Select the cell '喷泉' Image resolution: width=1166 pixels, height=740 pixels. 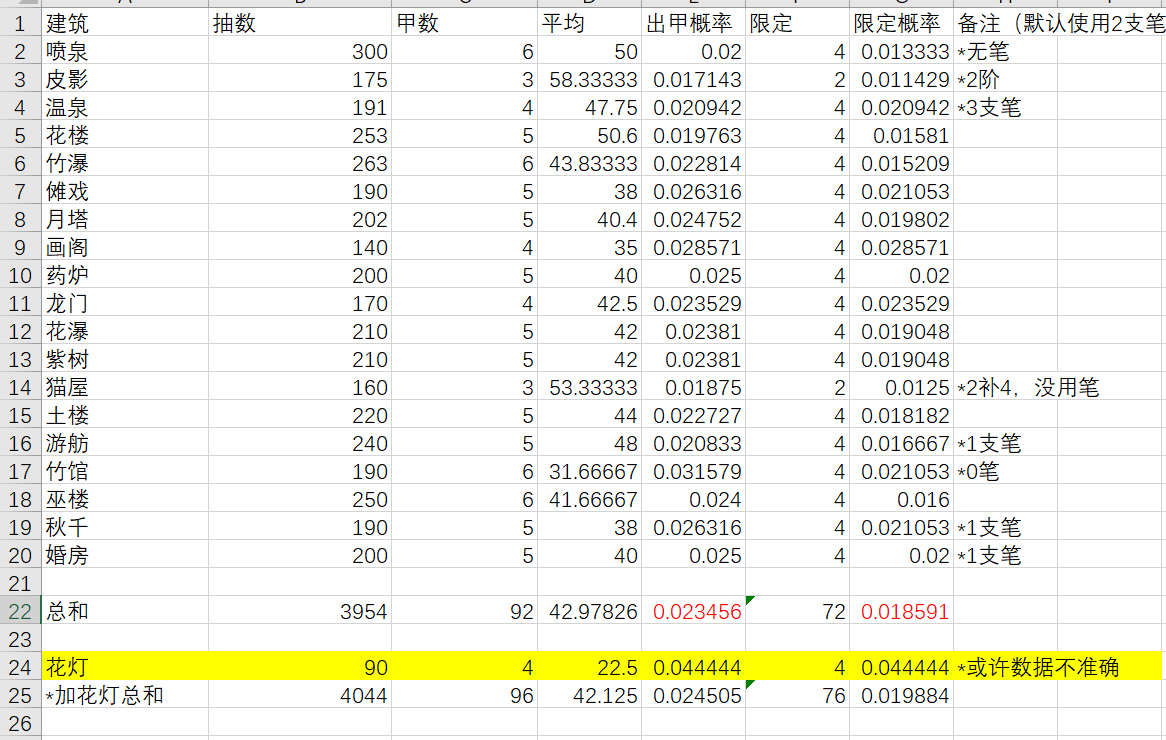coord(125,52)
